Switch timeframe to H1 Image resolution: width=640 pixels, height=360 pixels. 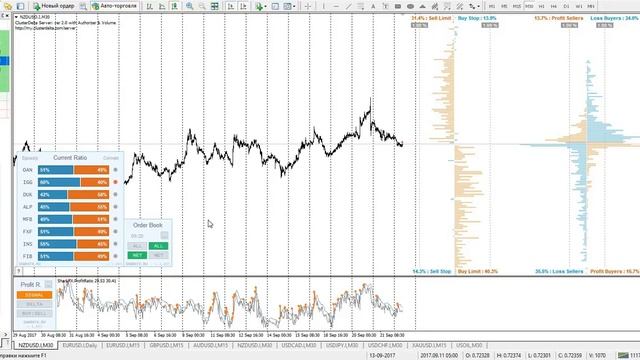542,6
